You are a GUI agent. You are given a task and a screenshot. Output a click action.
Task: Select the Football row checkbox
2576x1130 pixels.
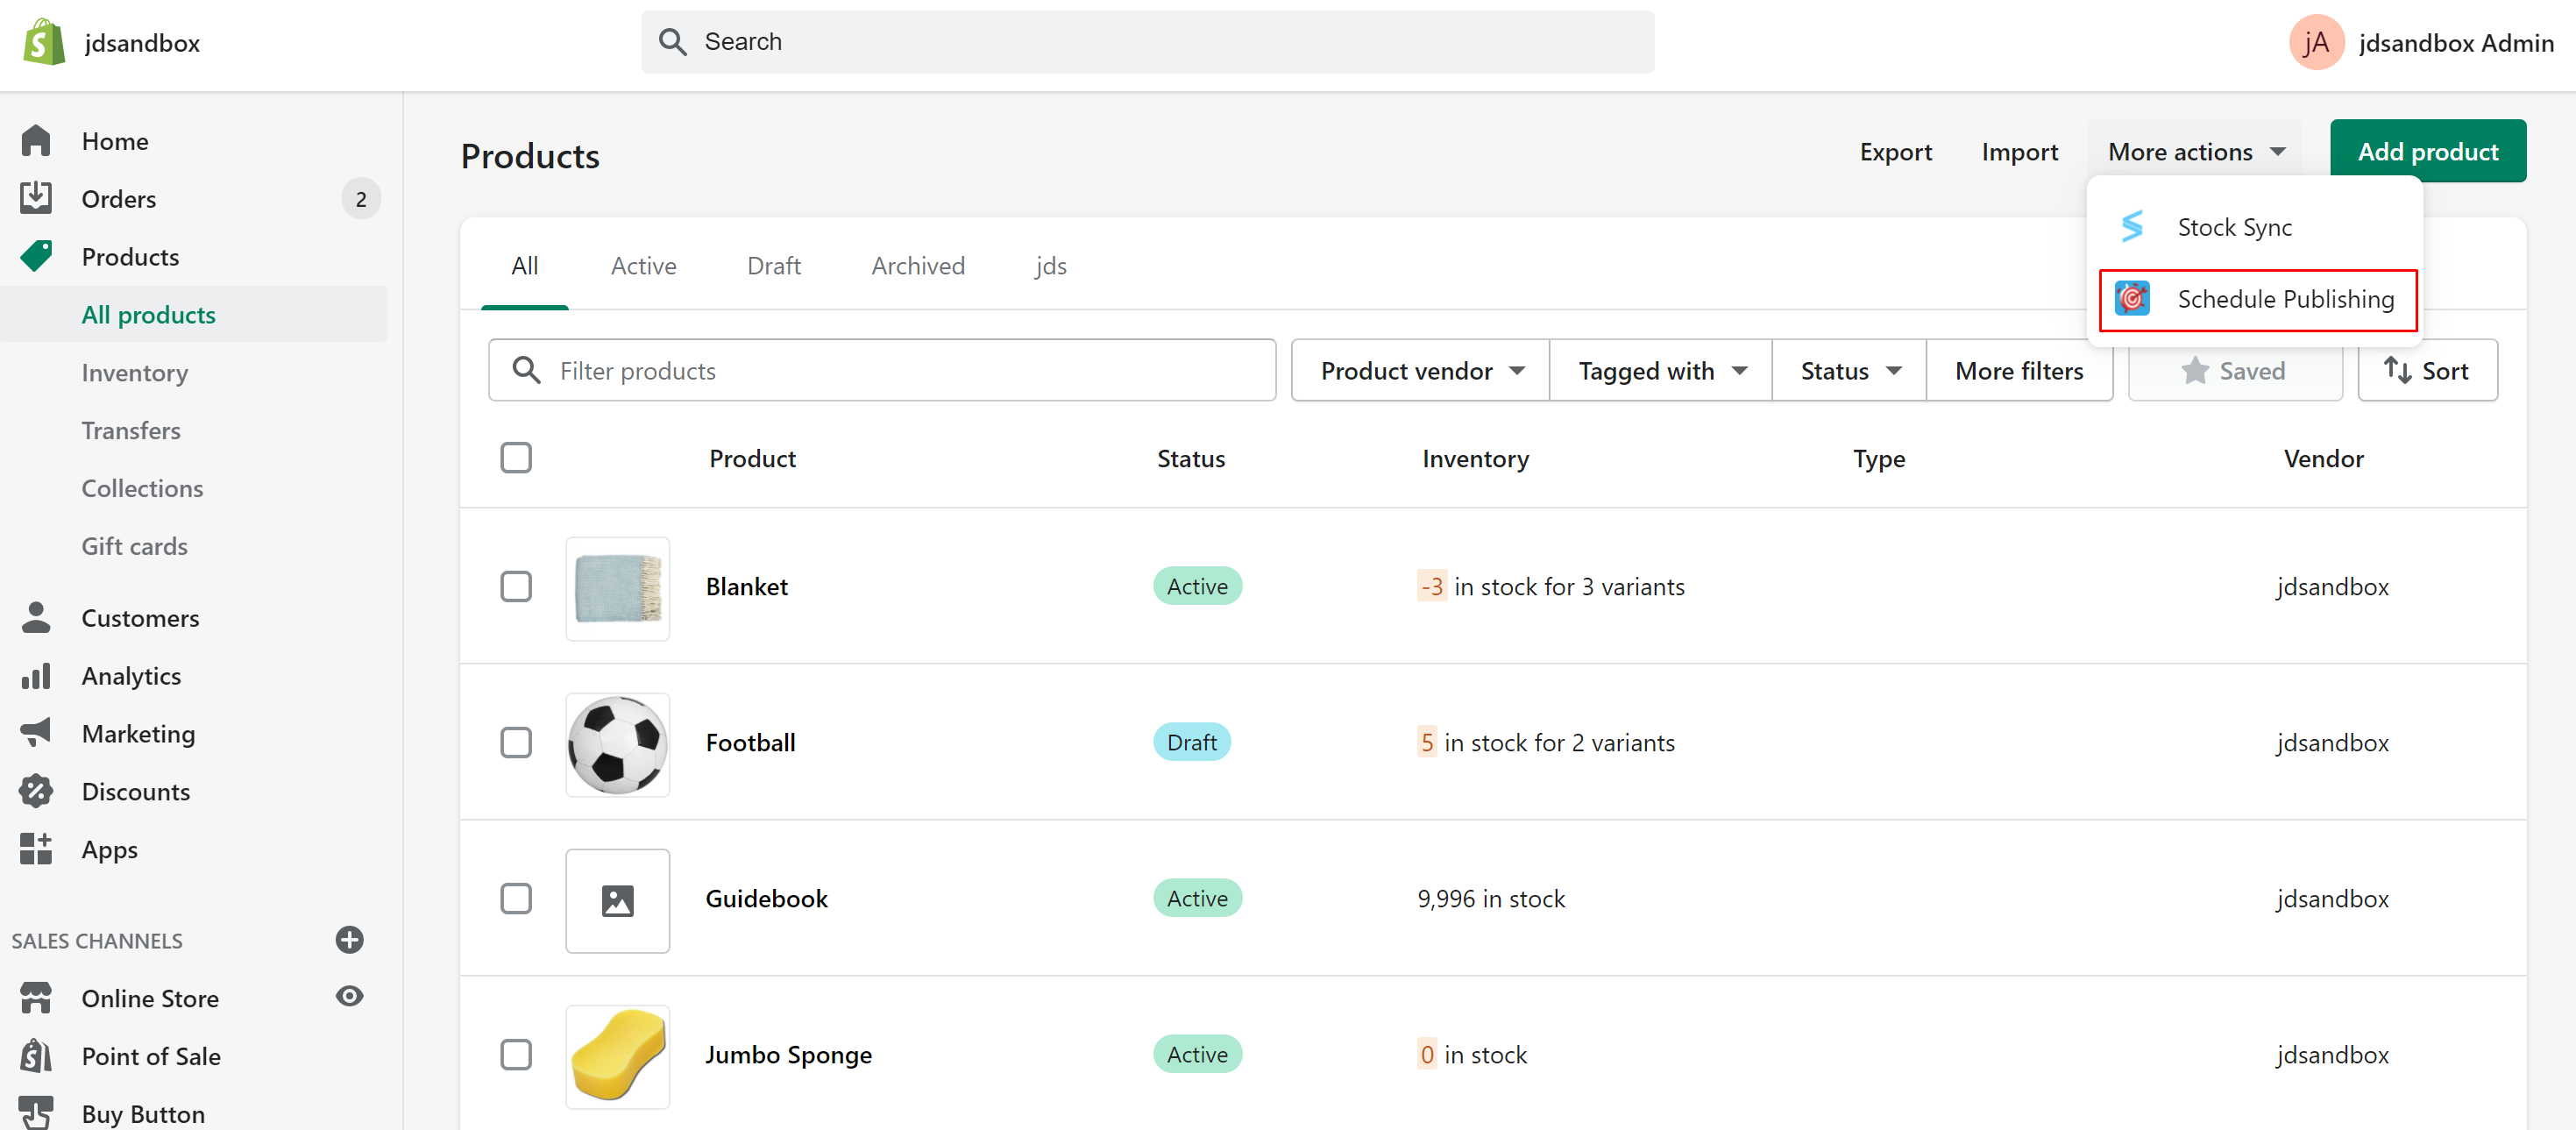click(516, 743)
